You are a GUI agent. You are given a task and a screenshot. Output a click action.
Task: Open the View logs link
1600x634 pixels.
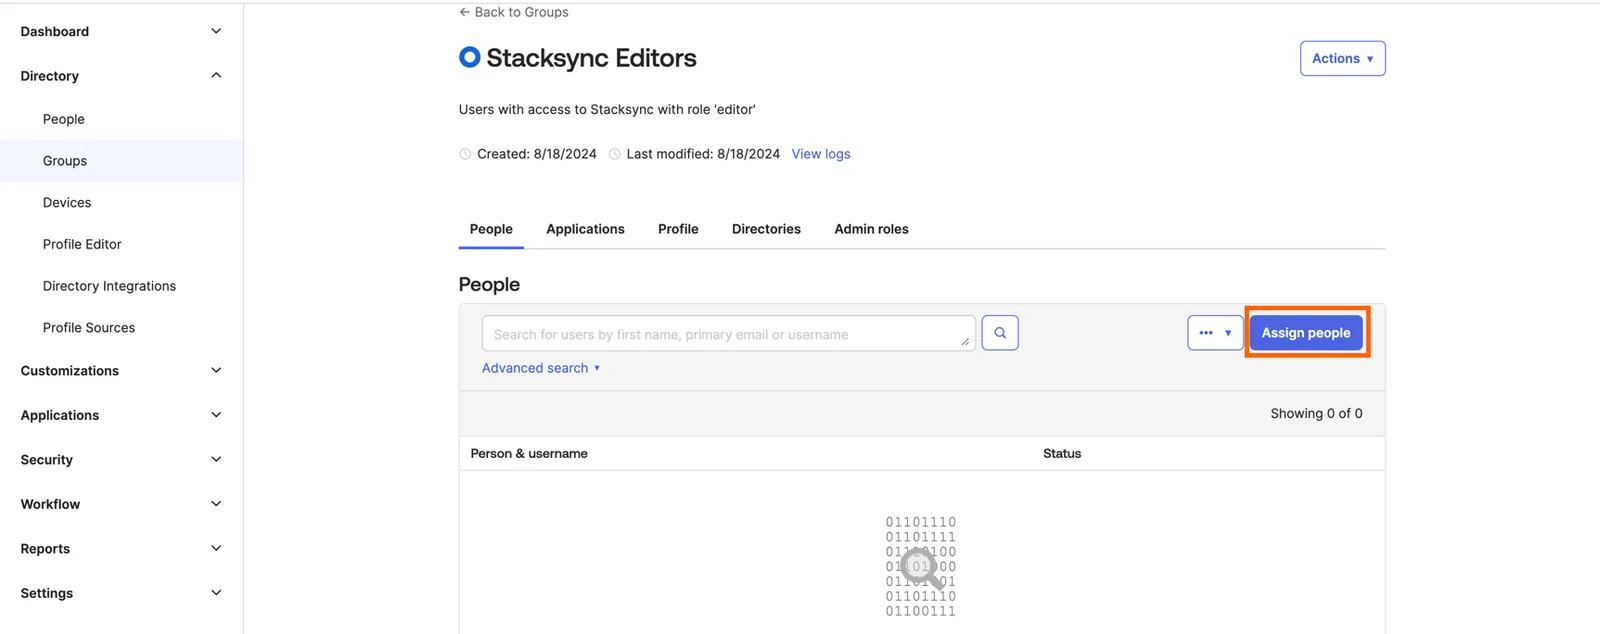click(821, 154)
